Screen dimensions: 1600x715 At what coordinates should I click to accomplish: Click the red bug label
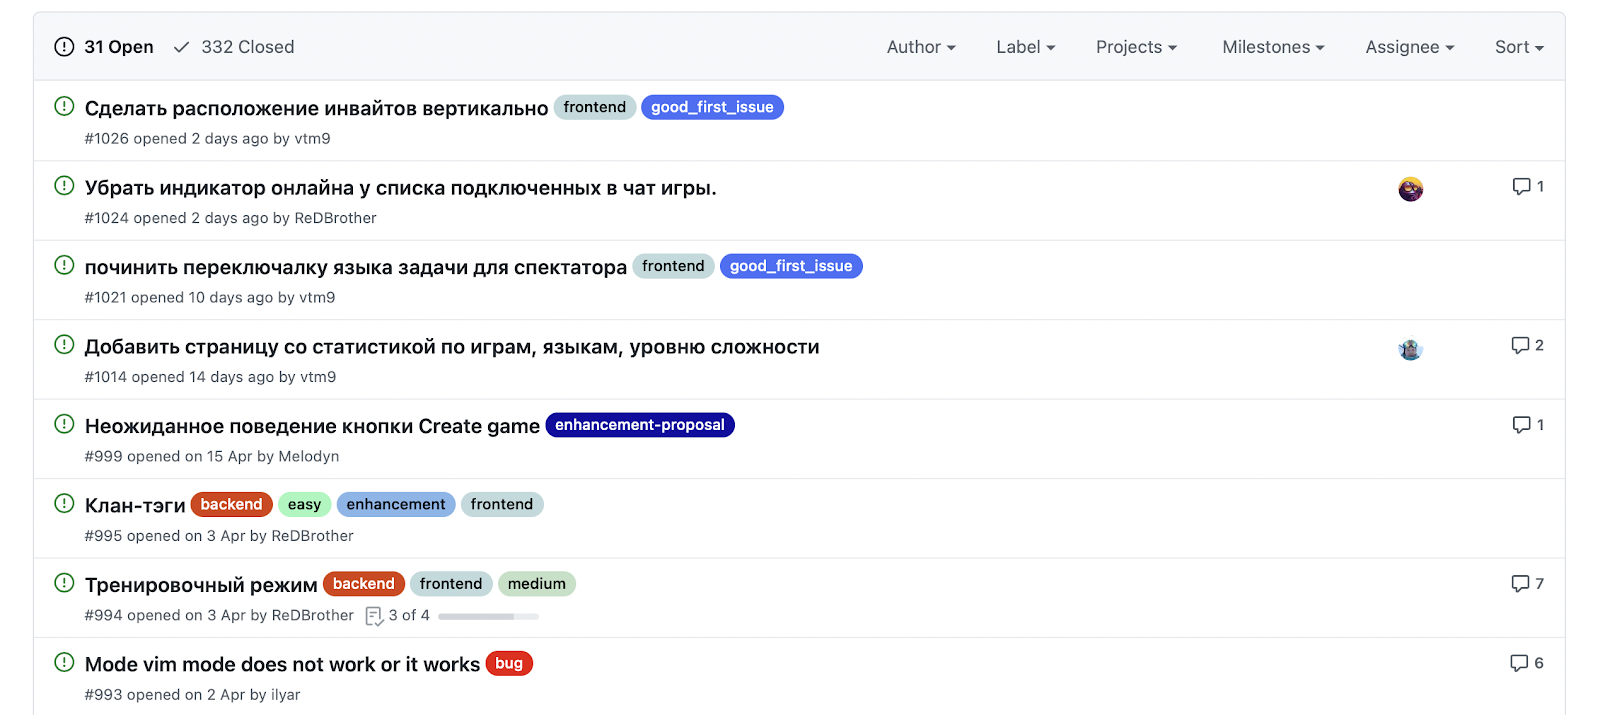coord(509,664)
